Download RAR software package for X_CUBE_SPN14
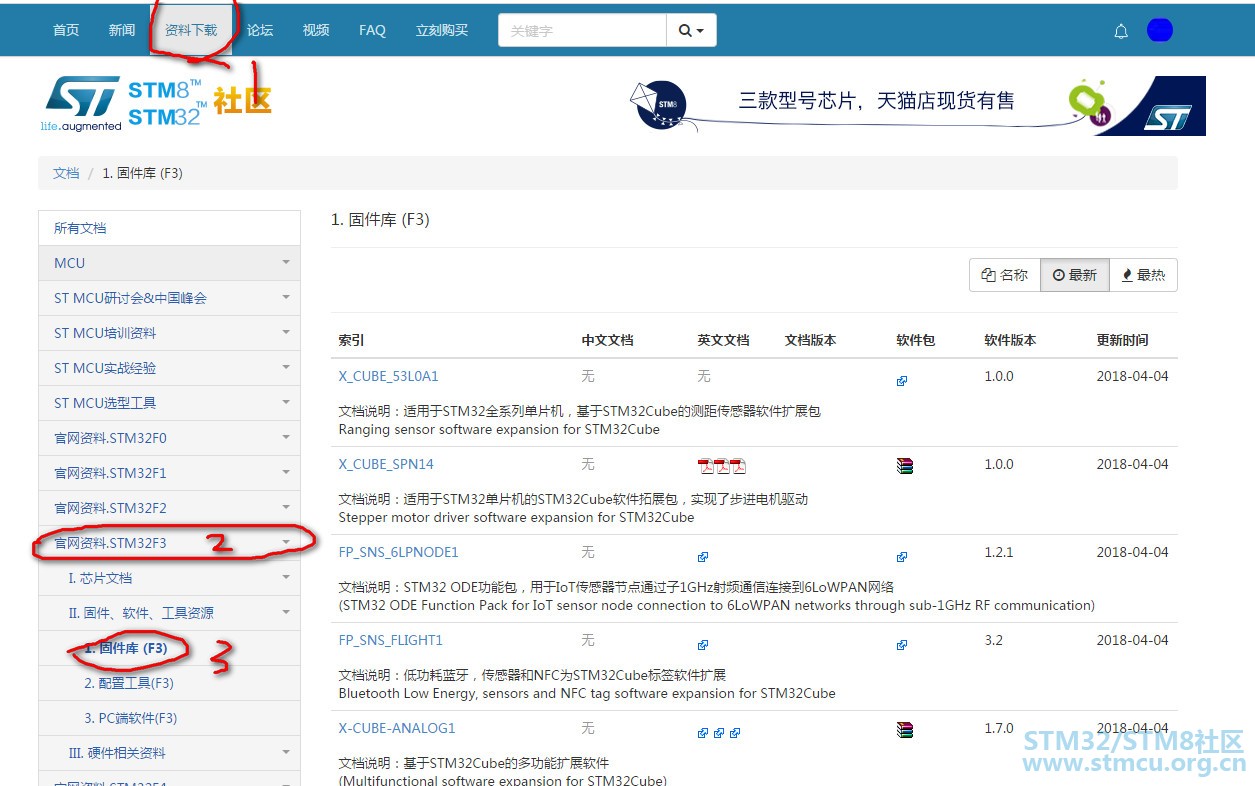 [905, 465]
